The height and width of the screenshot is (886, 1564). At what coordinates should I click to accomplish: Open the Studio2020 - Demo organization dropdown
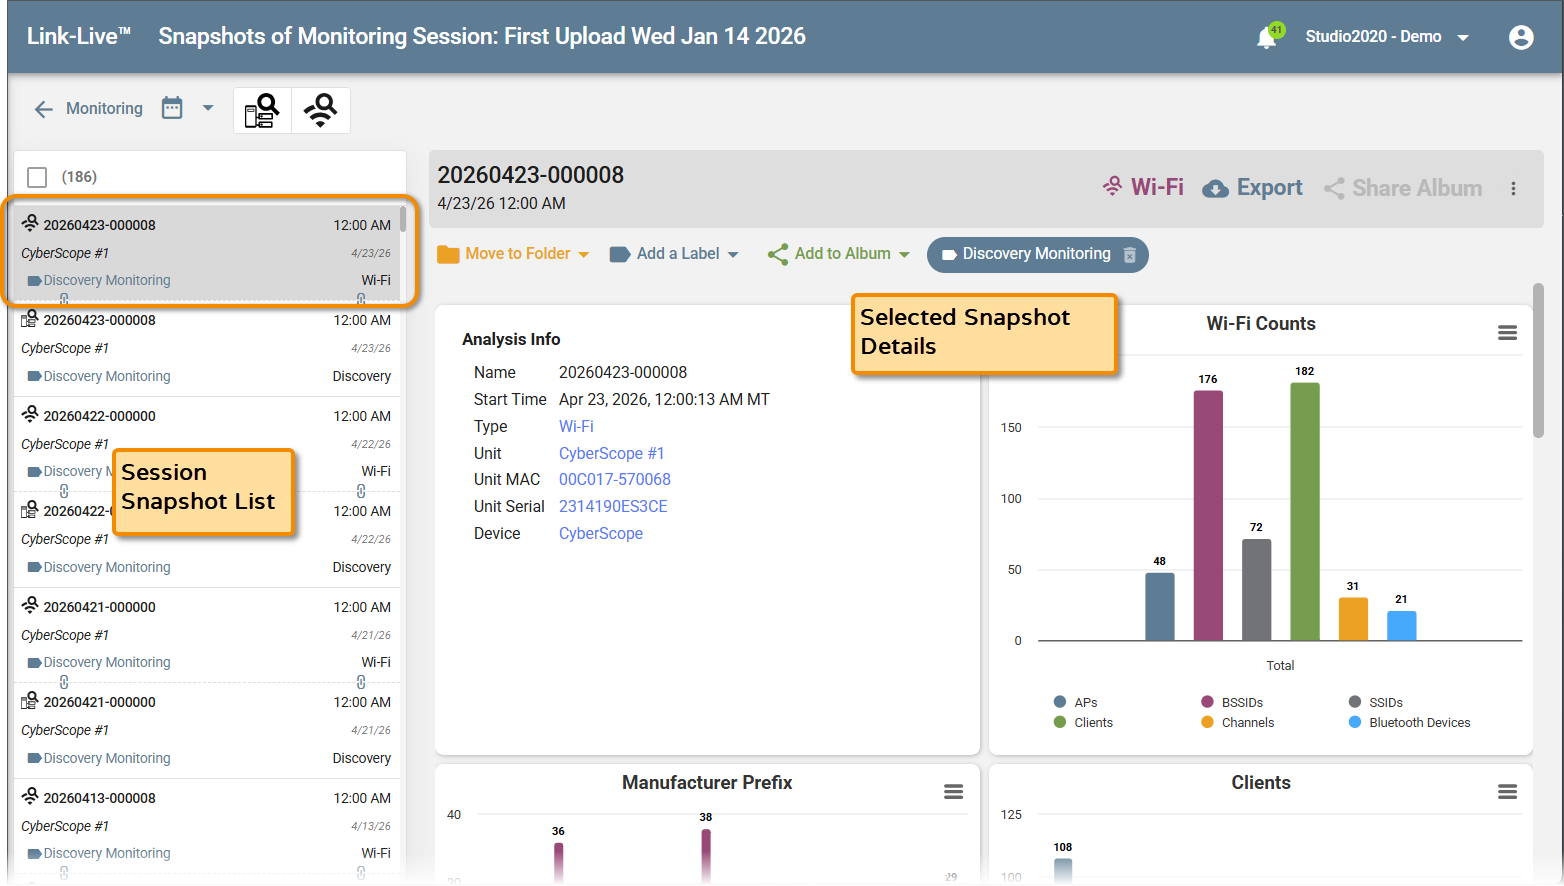point(1387,37)
